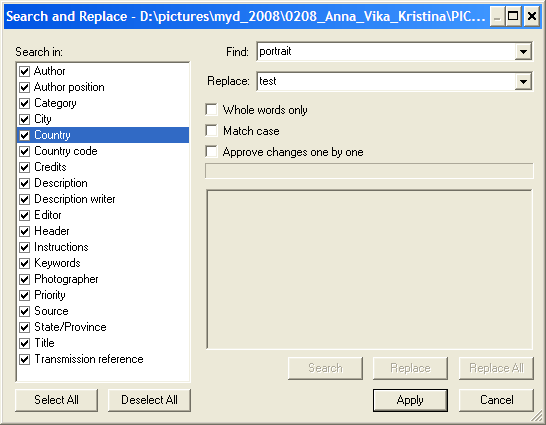The height and width of the screenshot is (425, 546).
Task: Toggle the Country code checkbox
Action: [x=24, y=151]
